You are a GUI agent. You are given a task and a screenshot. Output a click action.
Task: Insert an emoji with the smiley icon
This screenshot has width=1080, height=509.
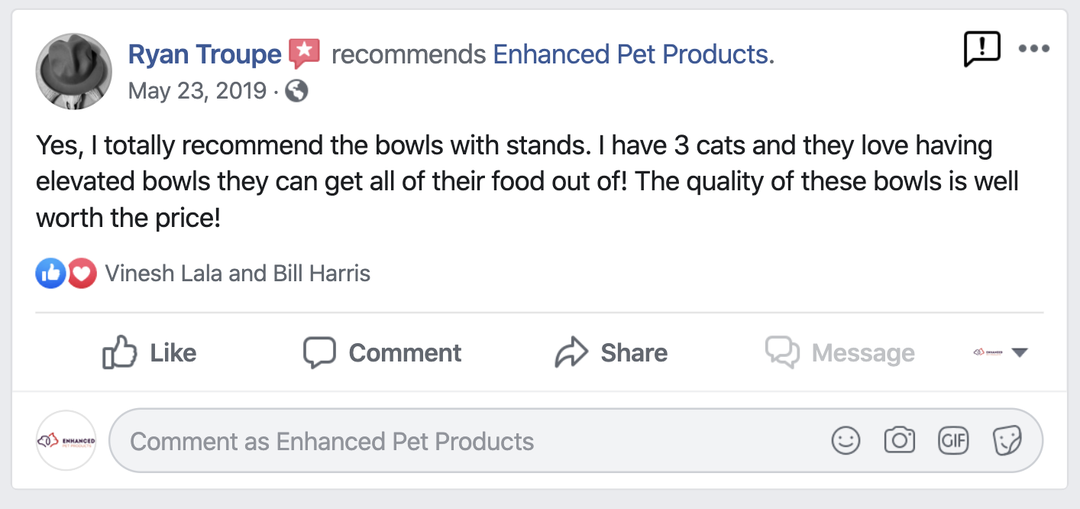846,441
